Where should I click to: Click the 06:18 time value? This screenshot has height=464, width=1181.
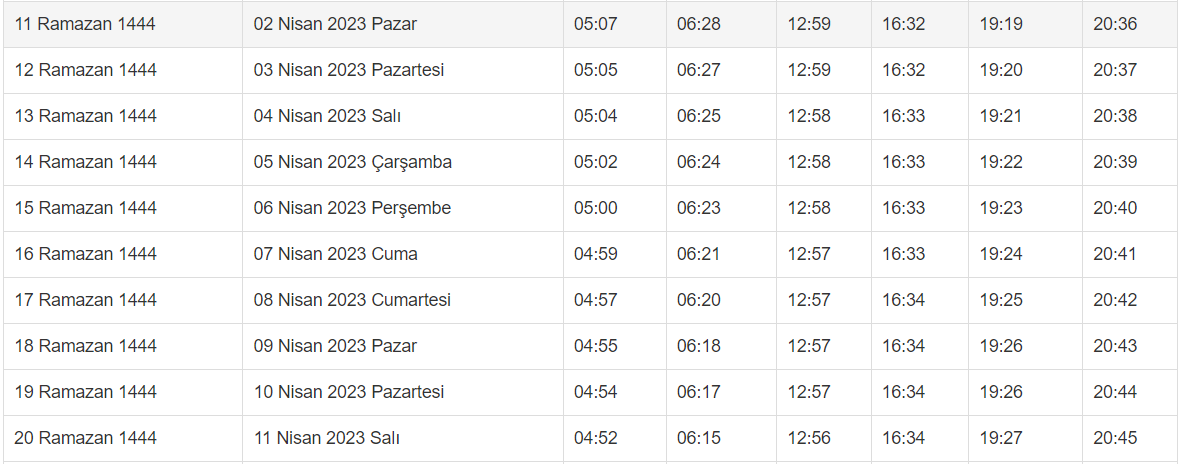tap(698, 346)
